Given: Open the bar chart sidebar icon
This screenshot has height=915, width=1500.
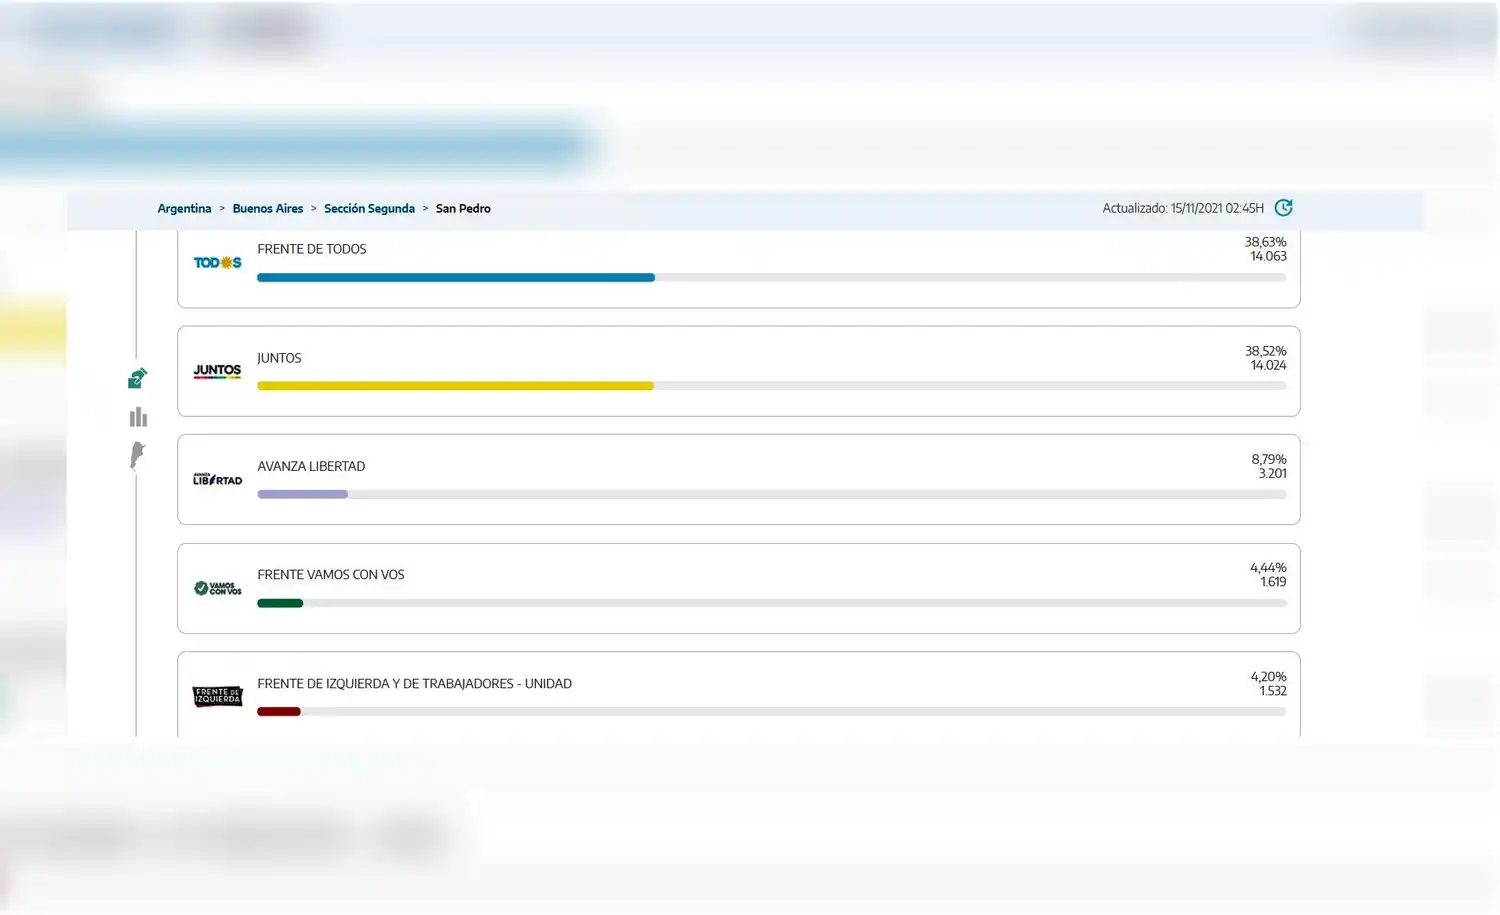Looking at the screenshot, I should (x=138, y=417).
